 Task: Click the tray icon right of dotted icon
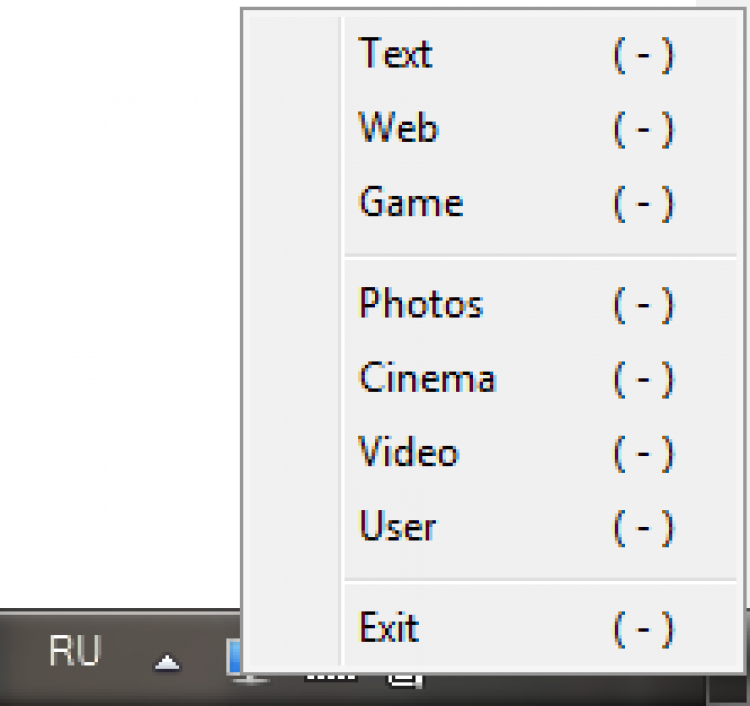tap(402, 679)
